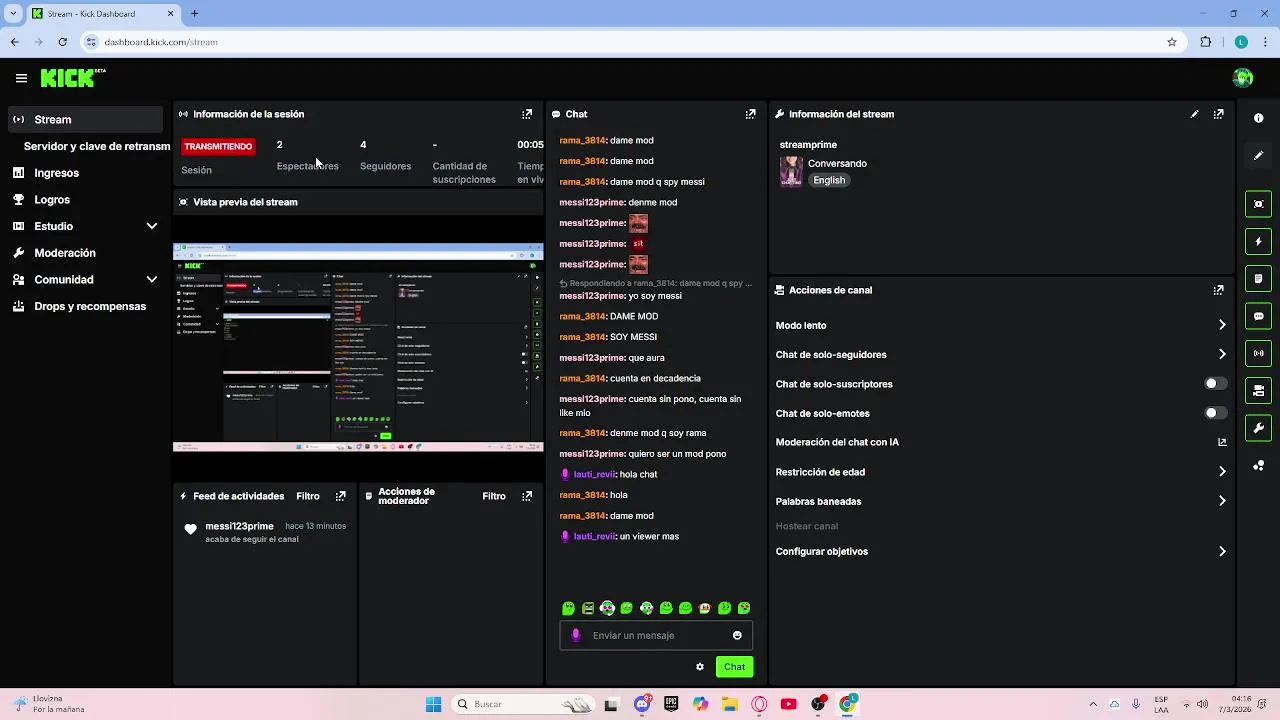The image size is (1280, 720).
Task: Click the pencil icon in right sidebar
Action: (1258, 155)
